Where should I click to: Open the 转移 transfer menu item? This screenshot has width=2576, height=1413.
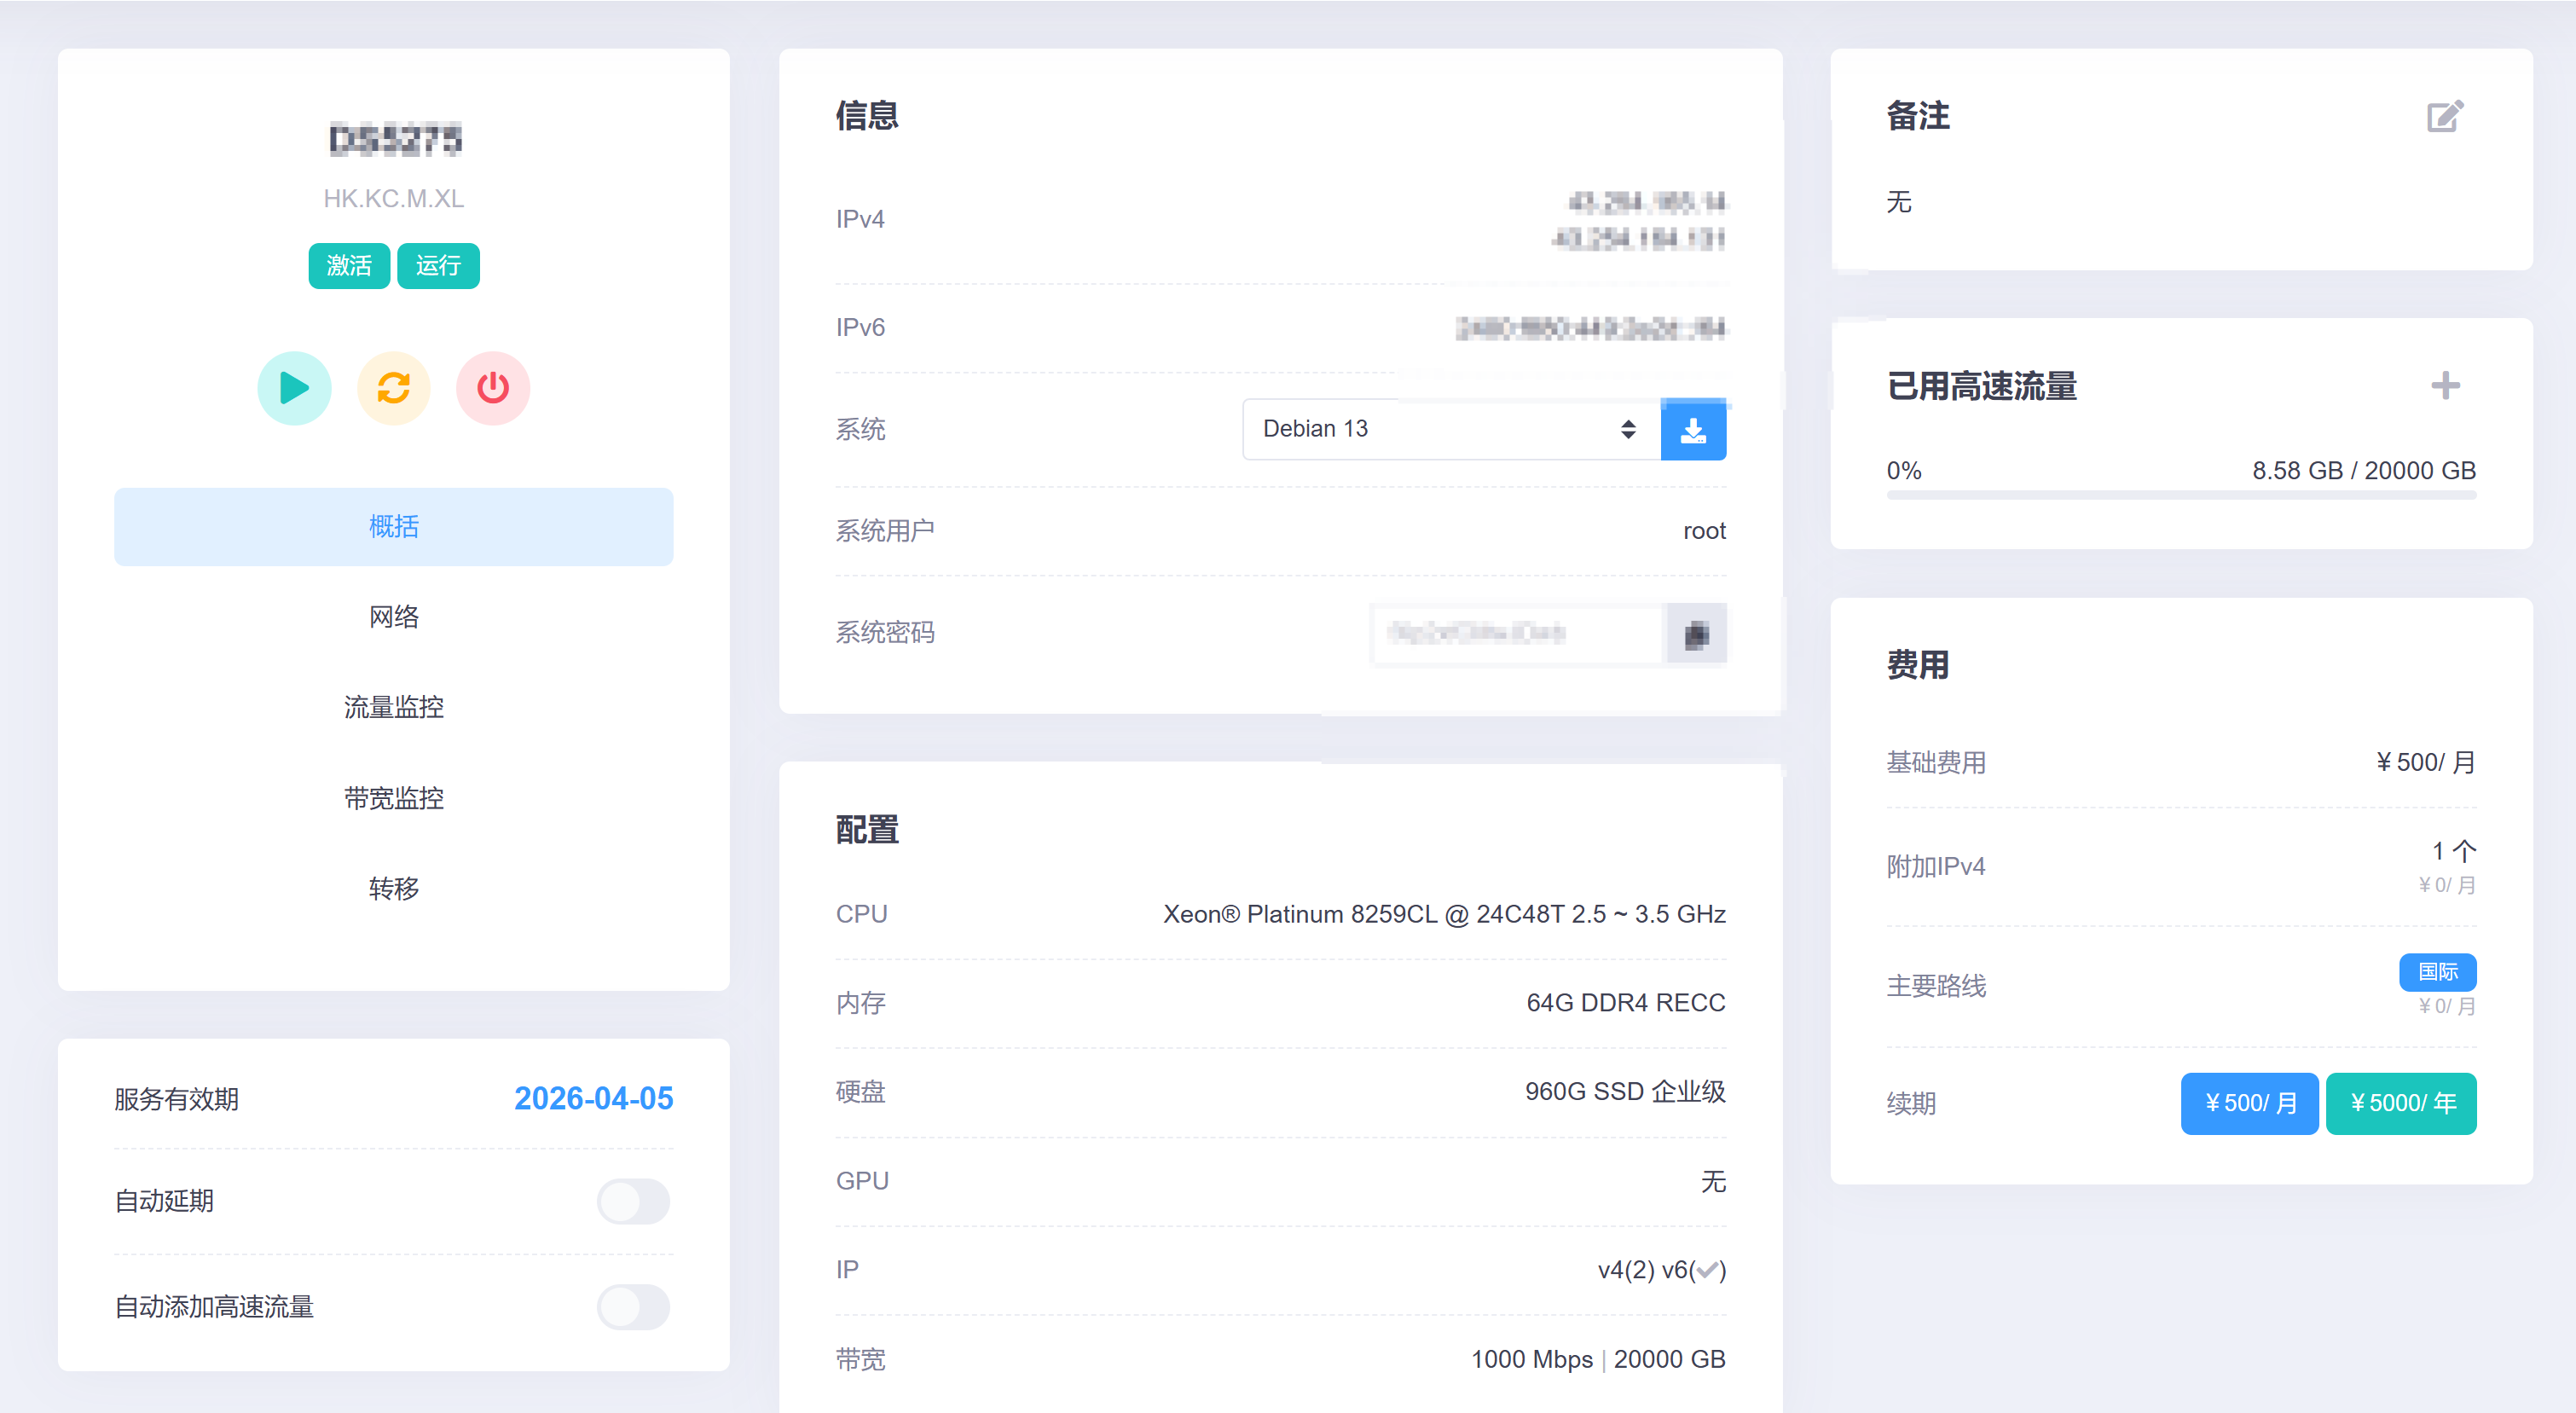click(393, 889)
